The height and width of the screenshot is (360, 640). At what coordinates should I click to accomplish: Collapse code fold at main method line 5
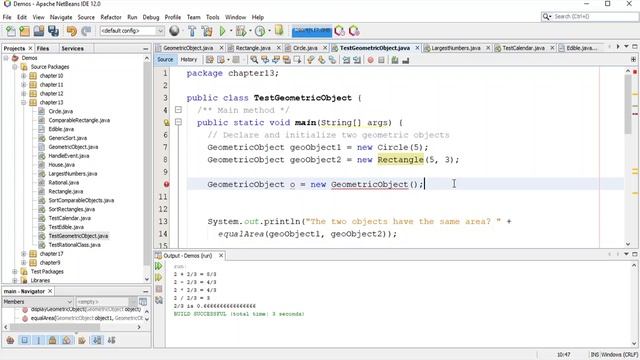[178, 122]
